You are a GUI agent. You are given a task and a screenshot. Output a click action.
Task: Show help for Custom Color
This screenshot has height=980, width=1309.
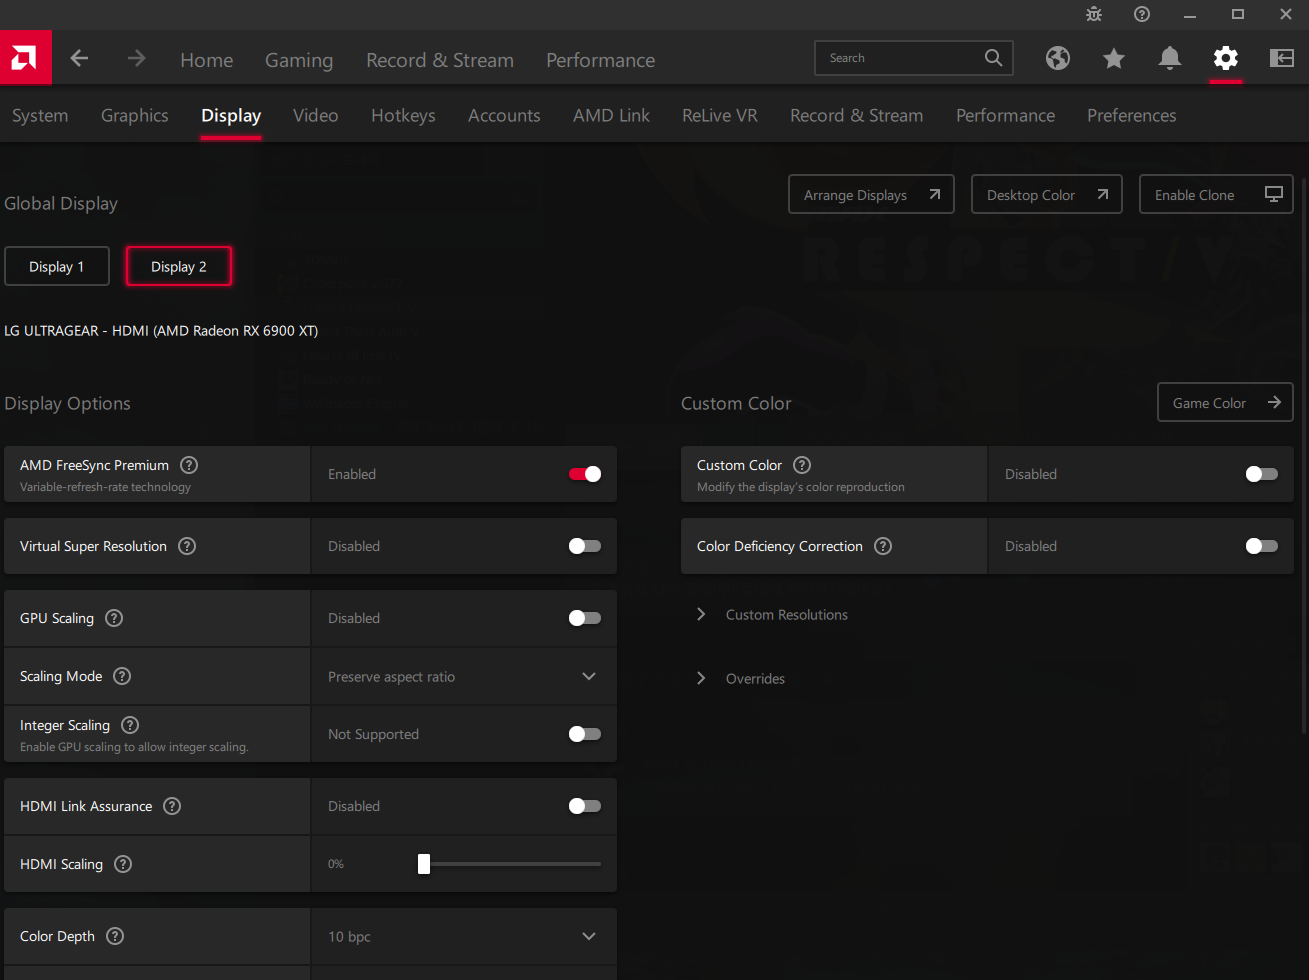click(x=802, y=465)
